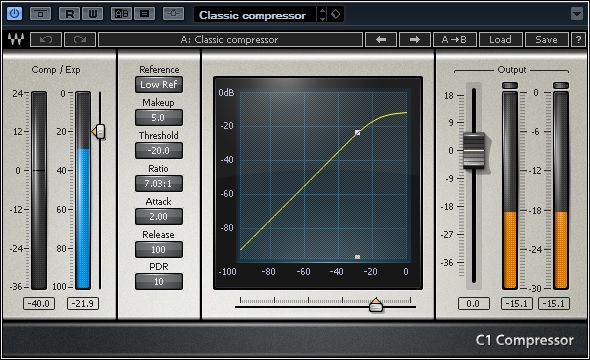
Task: Click the Comp/Exp threshold slider handle
Action: 99,131
